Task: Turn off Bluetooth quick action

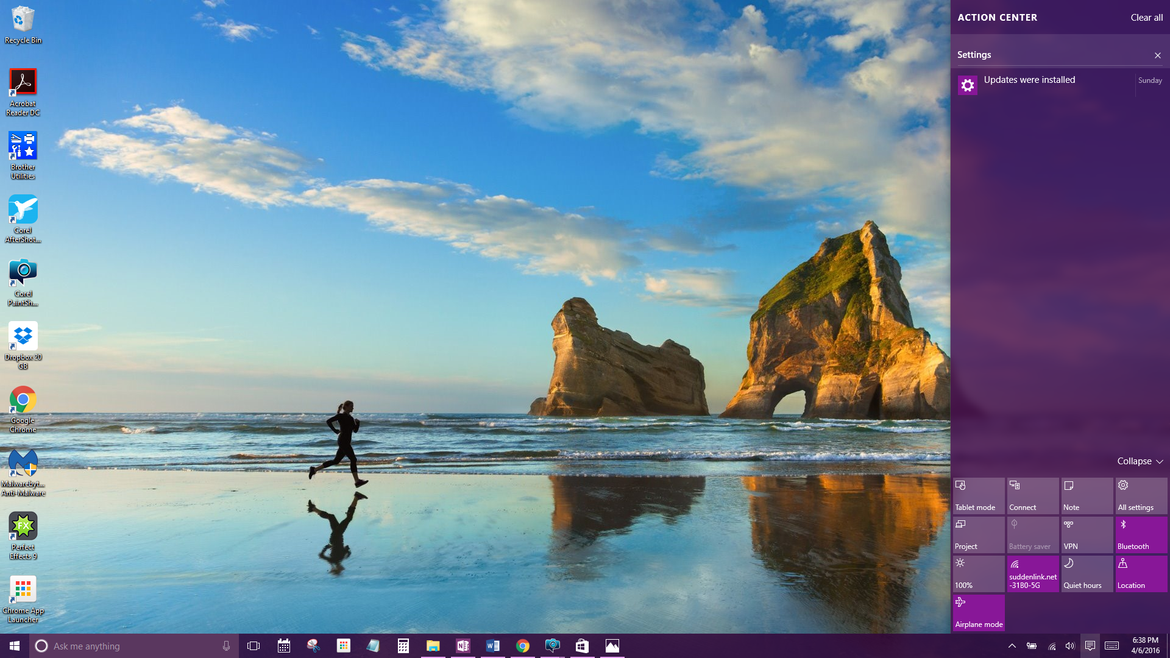Action: point(1140,533)
